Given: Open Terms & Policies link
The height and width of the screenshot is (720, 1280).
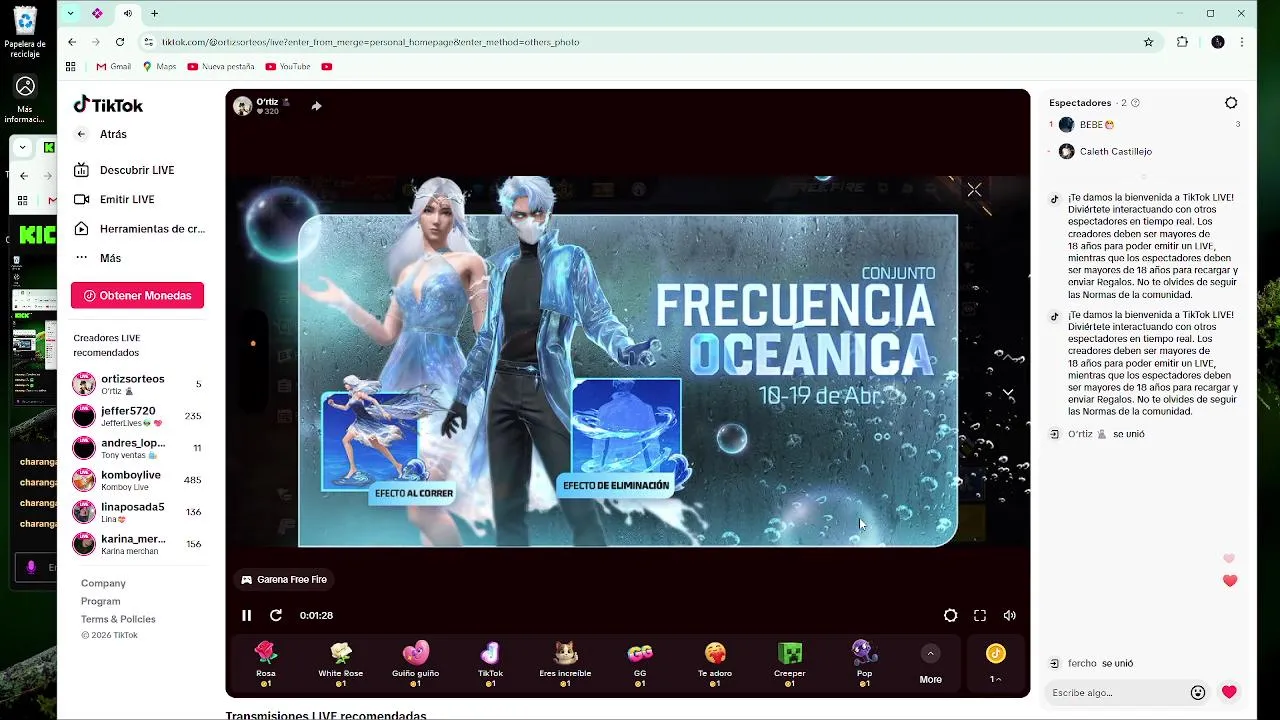Looking at the screenshot, I should coord(118,619).
